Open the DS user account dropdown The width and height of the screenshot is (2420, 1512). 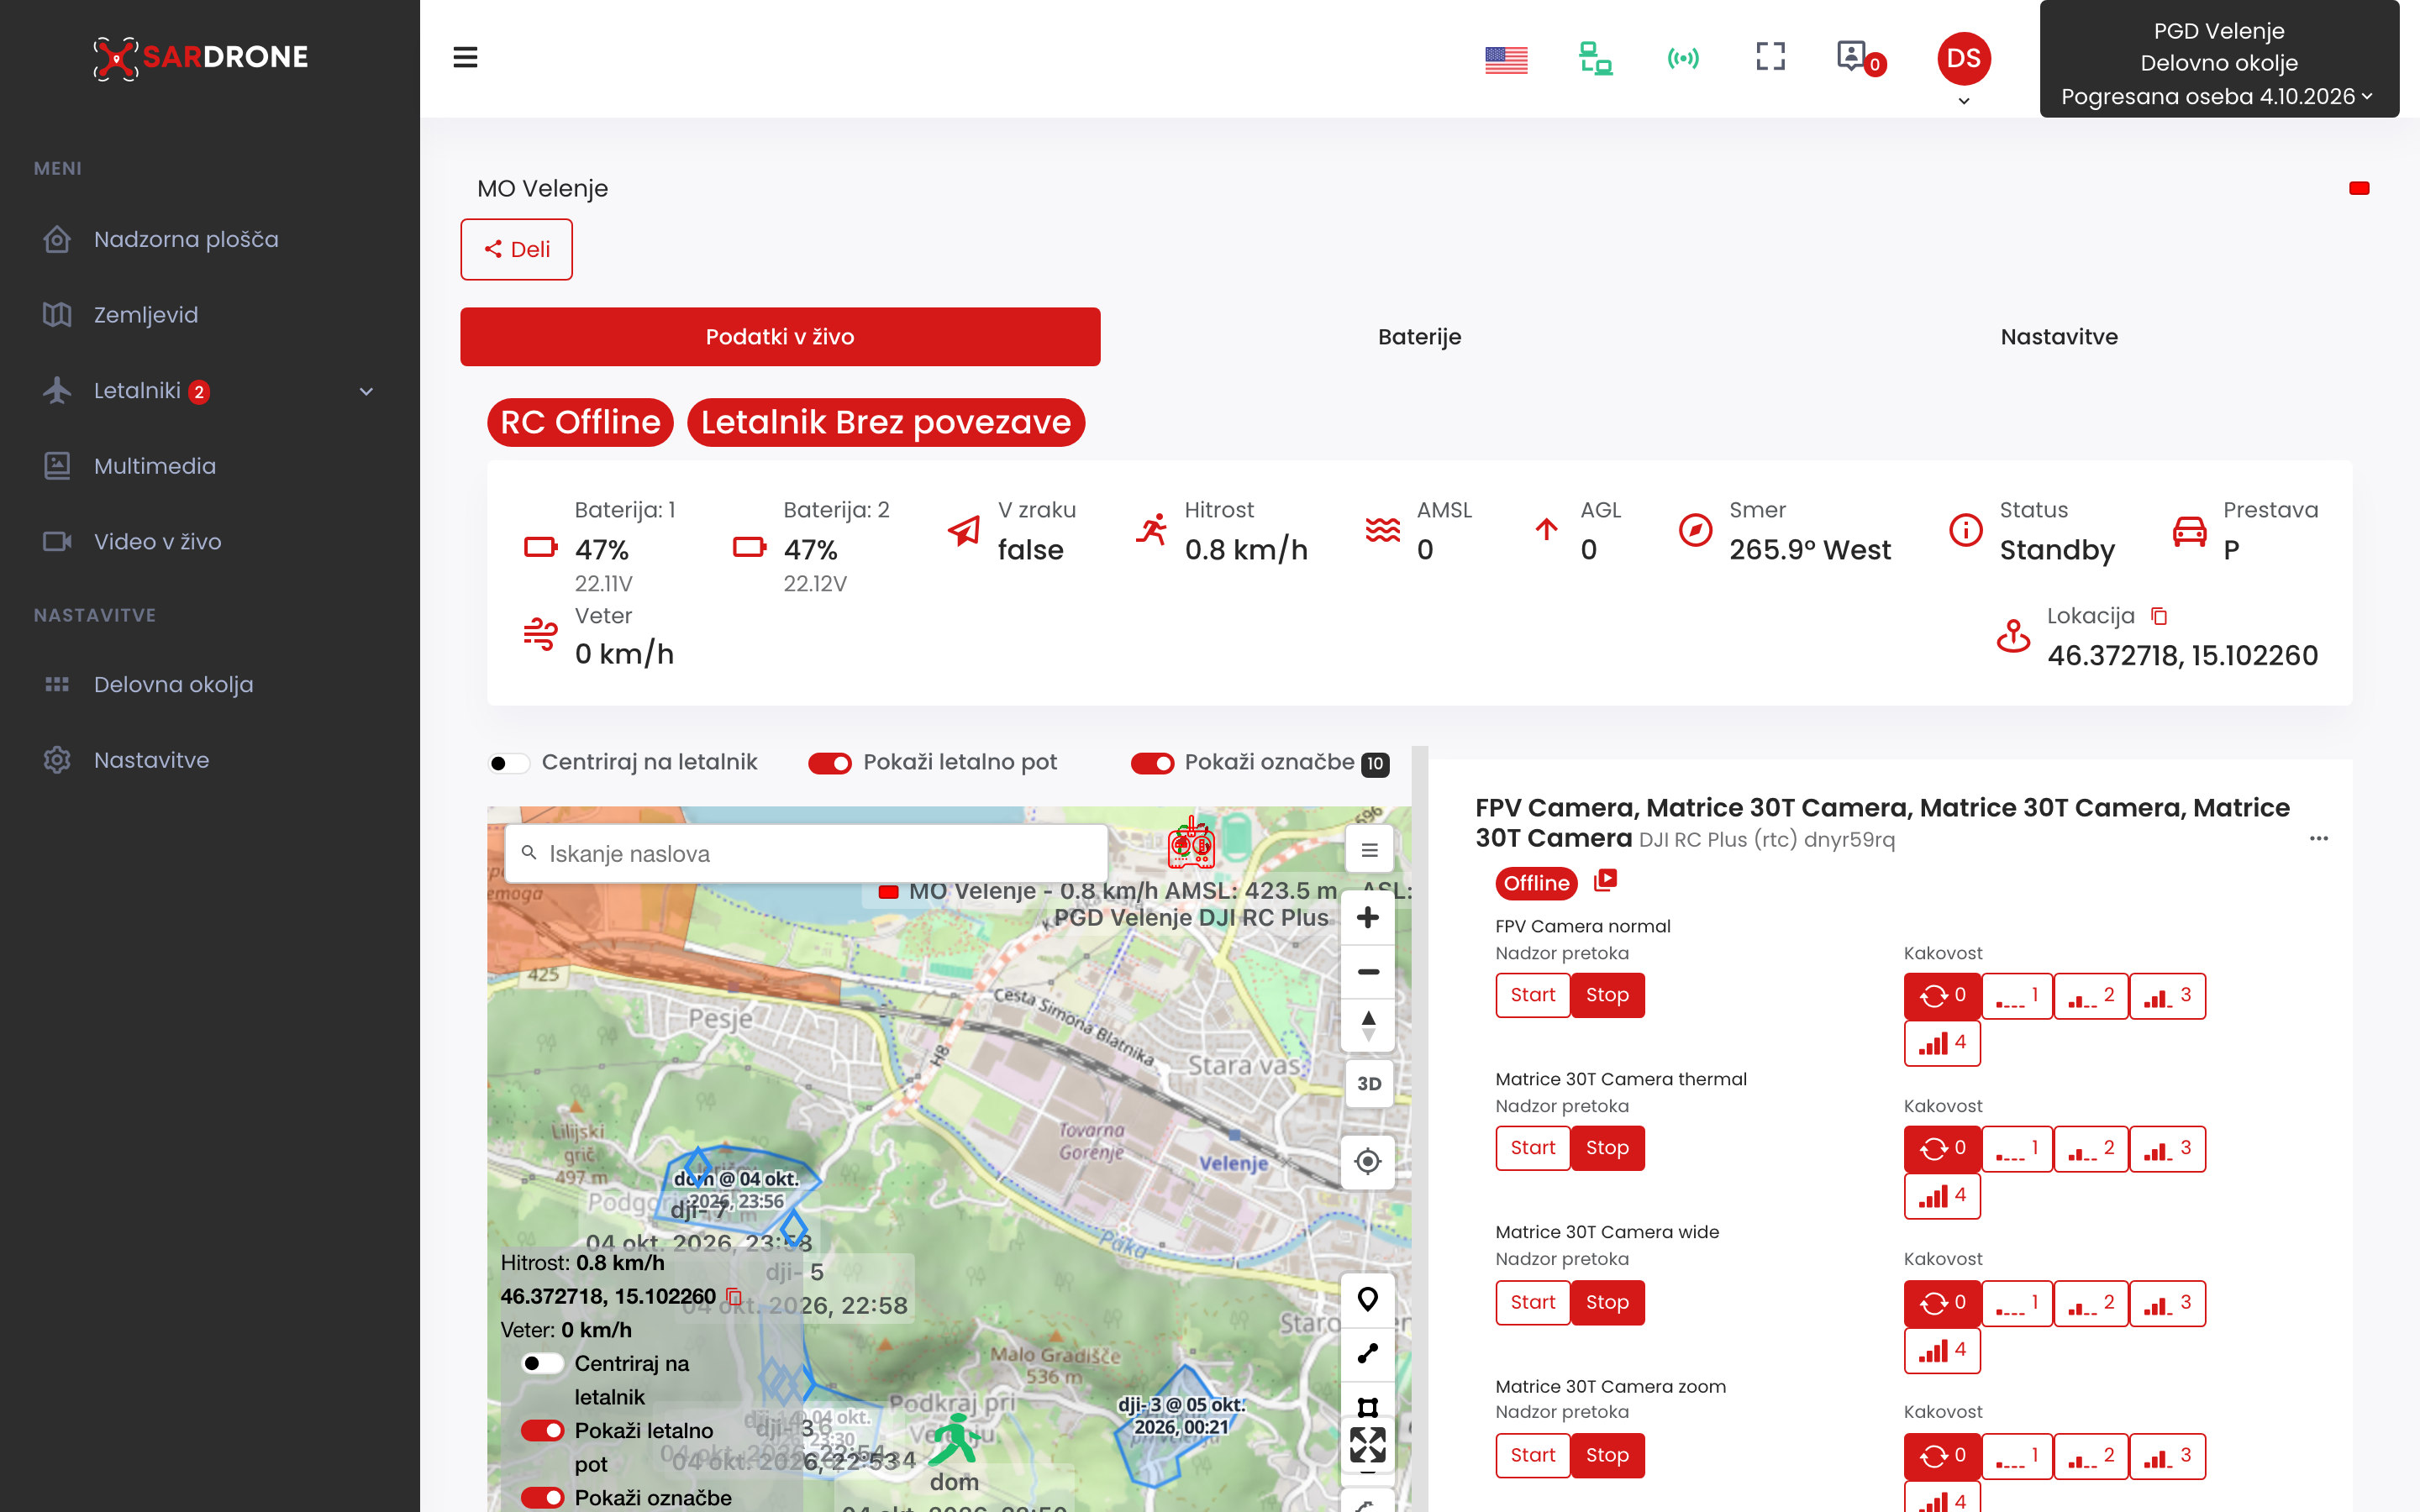[1964, 69]
